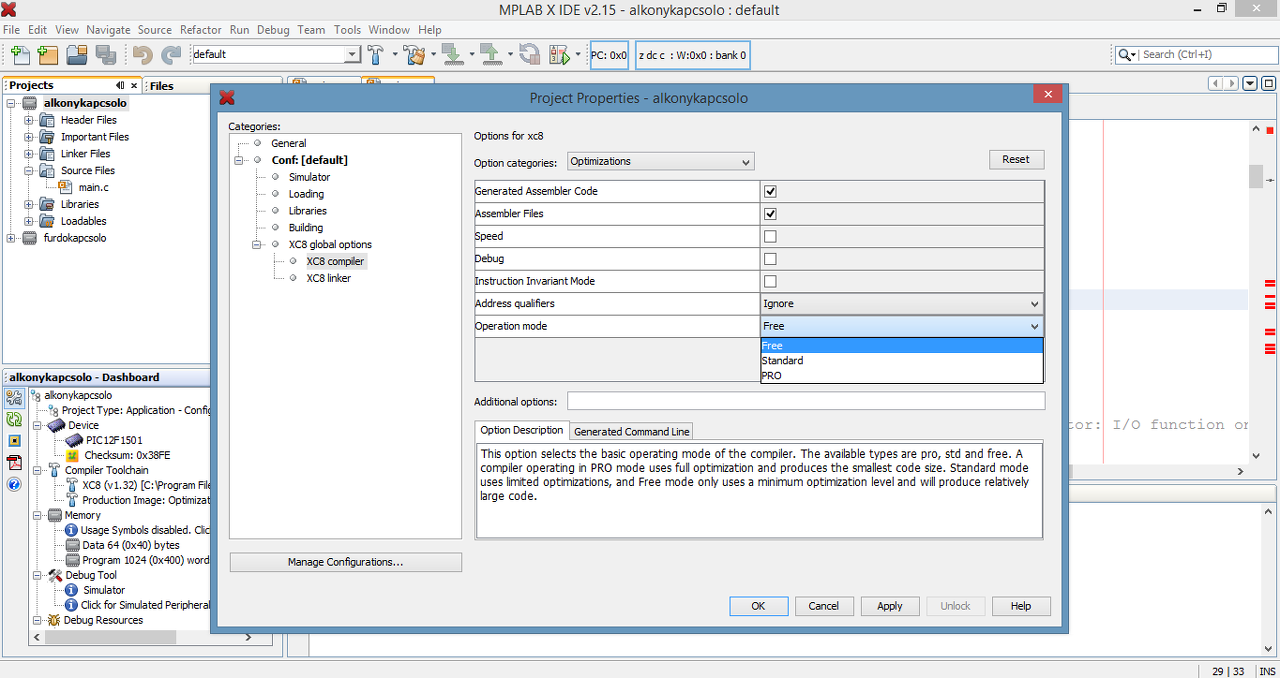Viewport: 1280px width, 678px height.
Task: Click the main.c file icon
Action: click(x=65, y=187)
